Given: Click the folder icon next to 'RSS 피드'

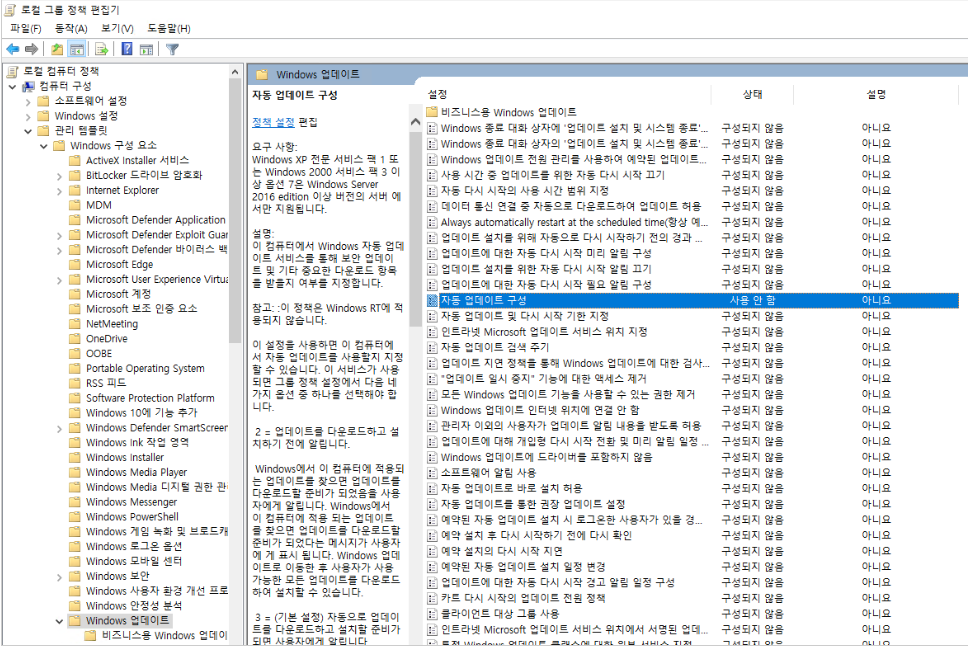Looking at the screenshot, I should 75,383.
